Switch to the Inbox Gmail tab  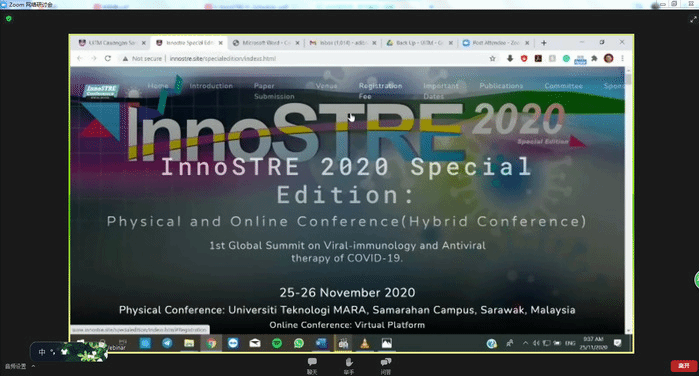coord(342,43)
